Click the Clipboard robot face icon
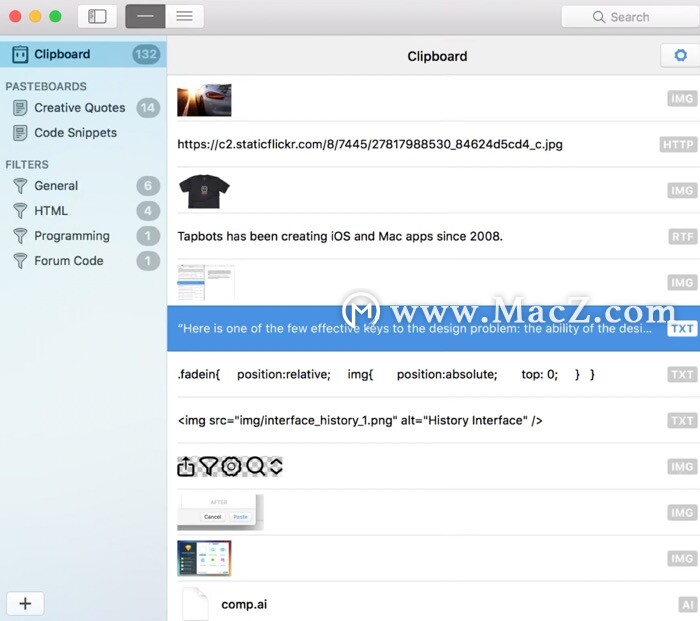 point(20,54)
